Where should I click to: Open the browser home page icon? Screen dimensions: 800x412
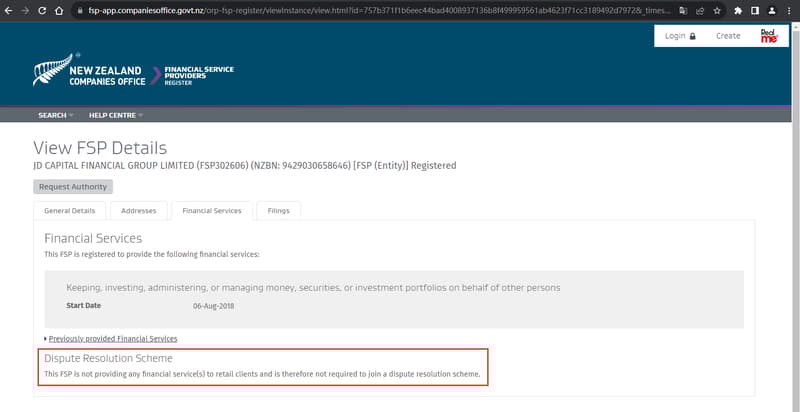[59, 10]
